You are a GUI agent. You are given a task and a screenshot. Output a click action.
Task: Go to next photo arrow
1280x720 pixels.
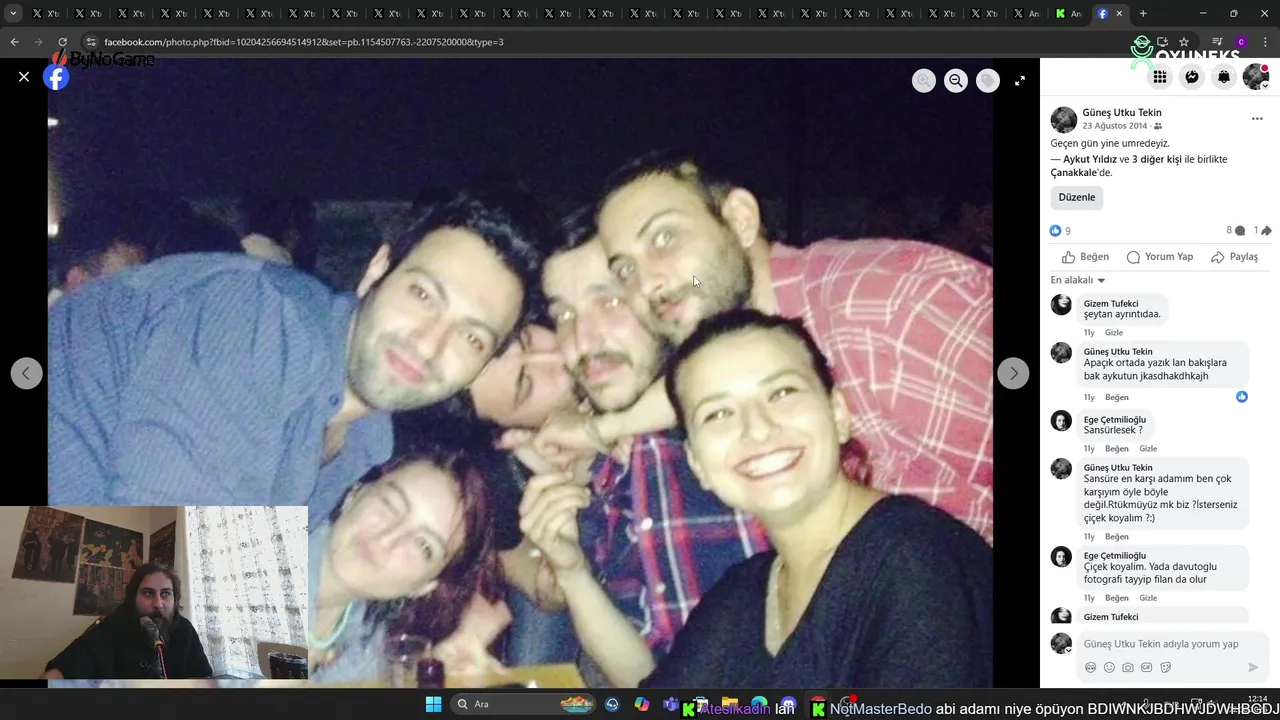[x=1013, y=373]
